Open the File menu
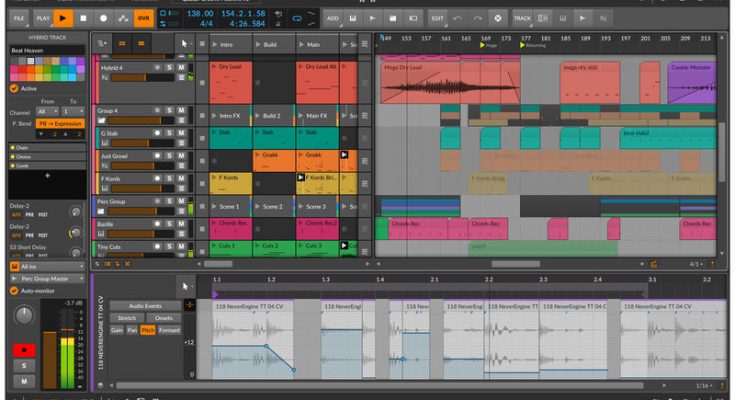The height and width of the screenshot is (400, 735). click(x=18, y=18)
